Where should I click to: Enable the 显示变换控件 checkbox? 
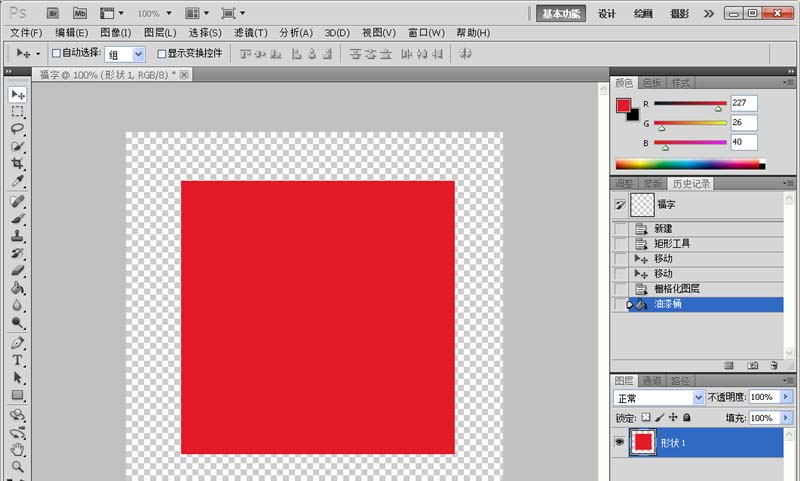pyautogui.click(x=162, y=53)
